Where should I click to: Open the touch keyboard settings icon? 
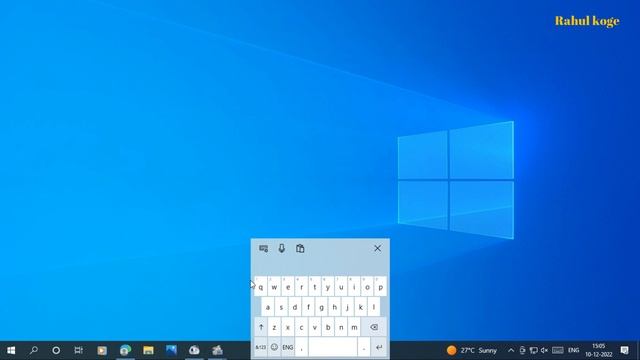[x=264, y=249]
